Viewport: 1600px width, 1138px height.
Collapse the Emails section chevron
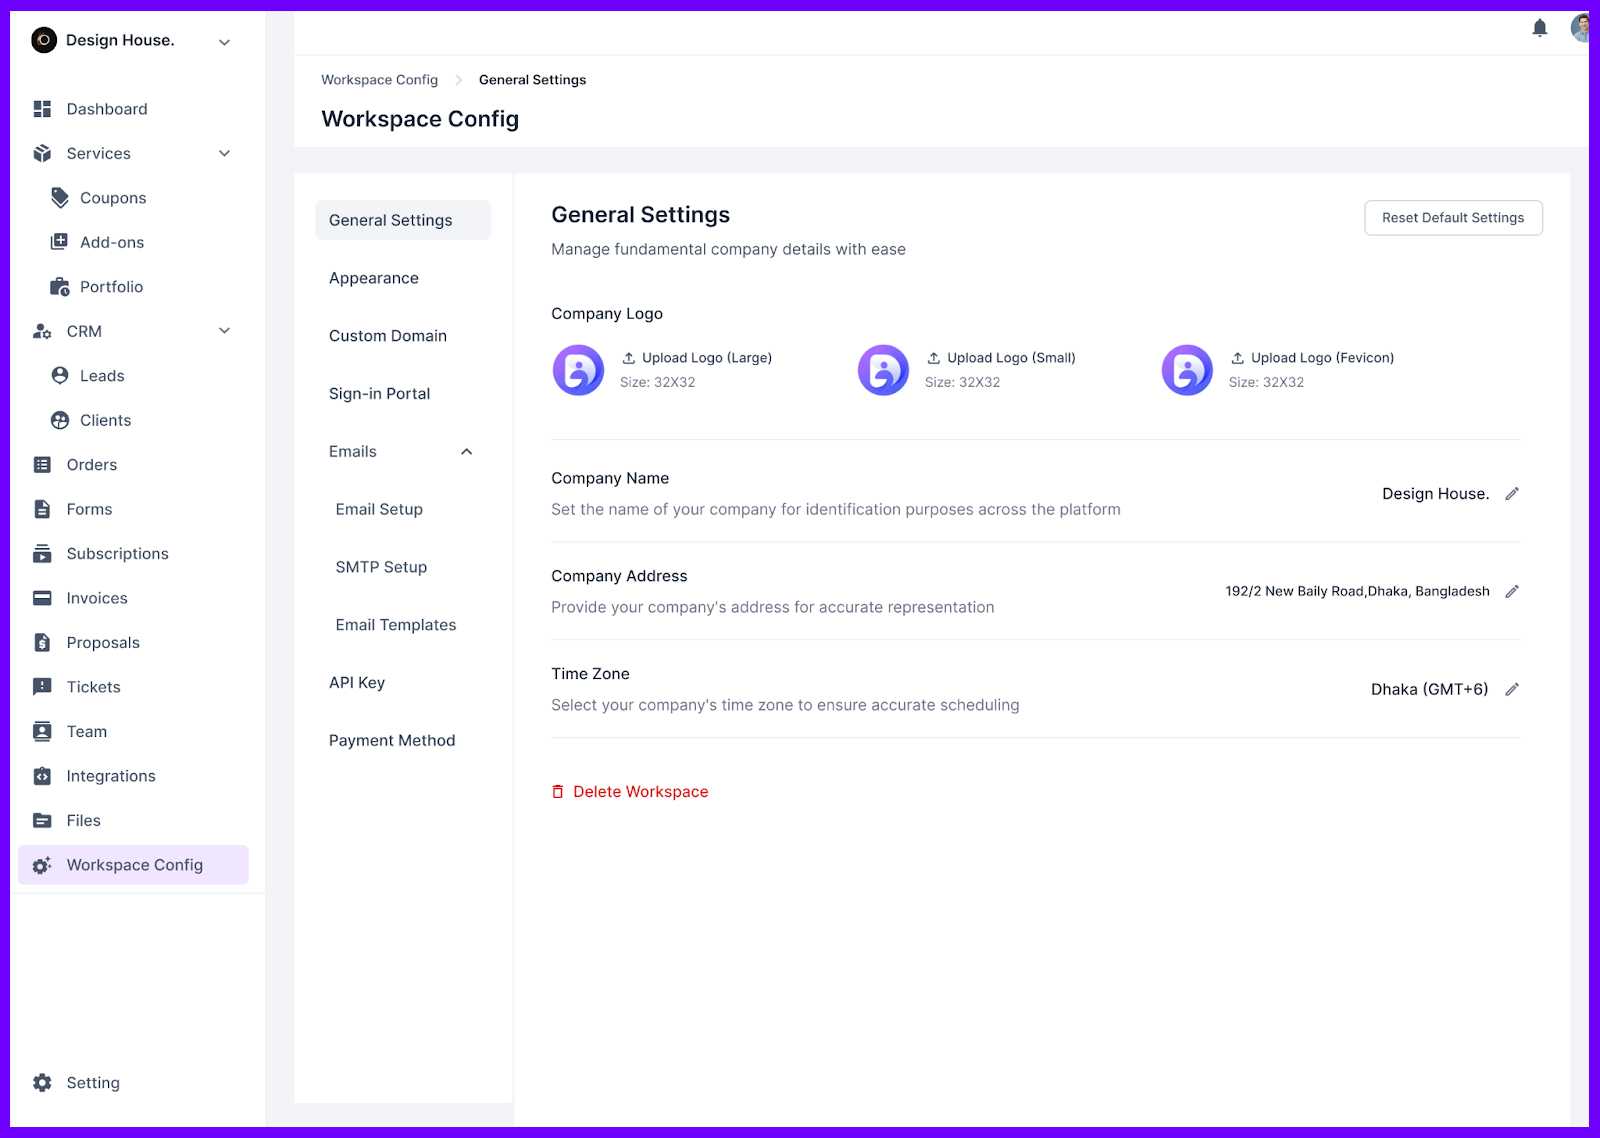pos(466,451)
